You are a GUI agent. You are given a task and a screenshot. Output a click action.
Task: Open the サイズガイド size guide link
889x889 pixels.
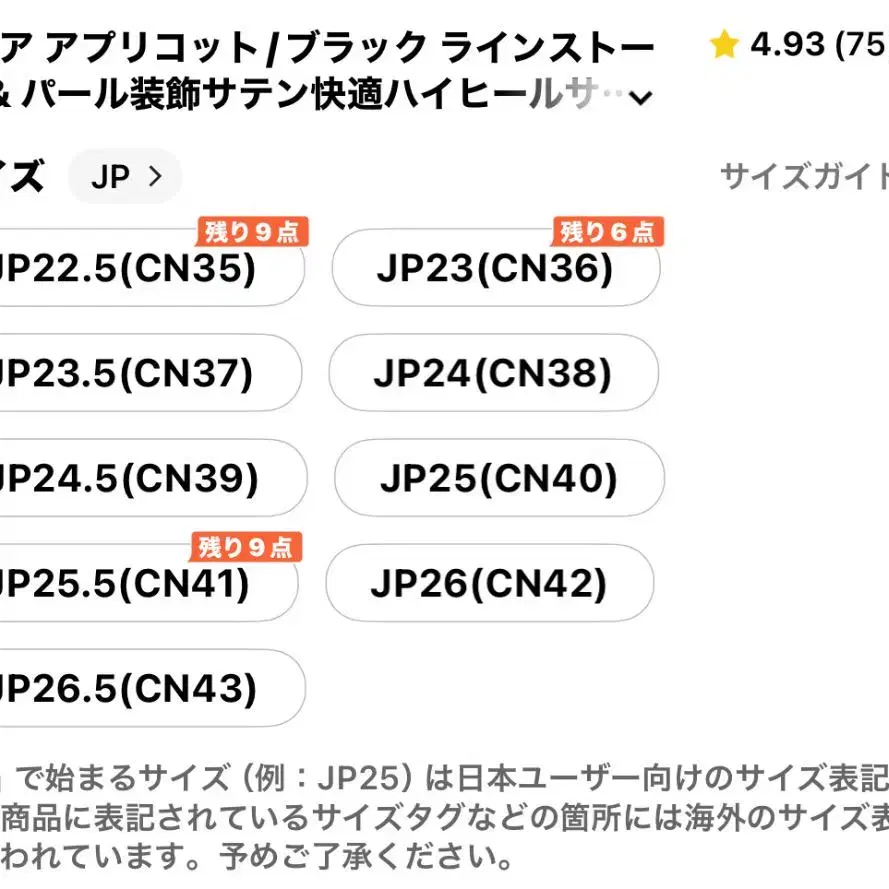(804, 177)
